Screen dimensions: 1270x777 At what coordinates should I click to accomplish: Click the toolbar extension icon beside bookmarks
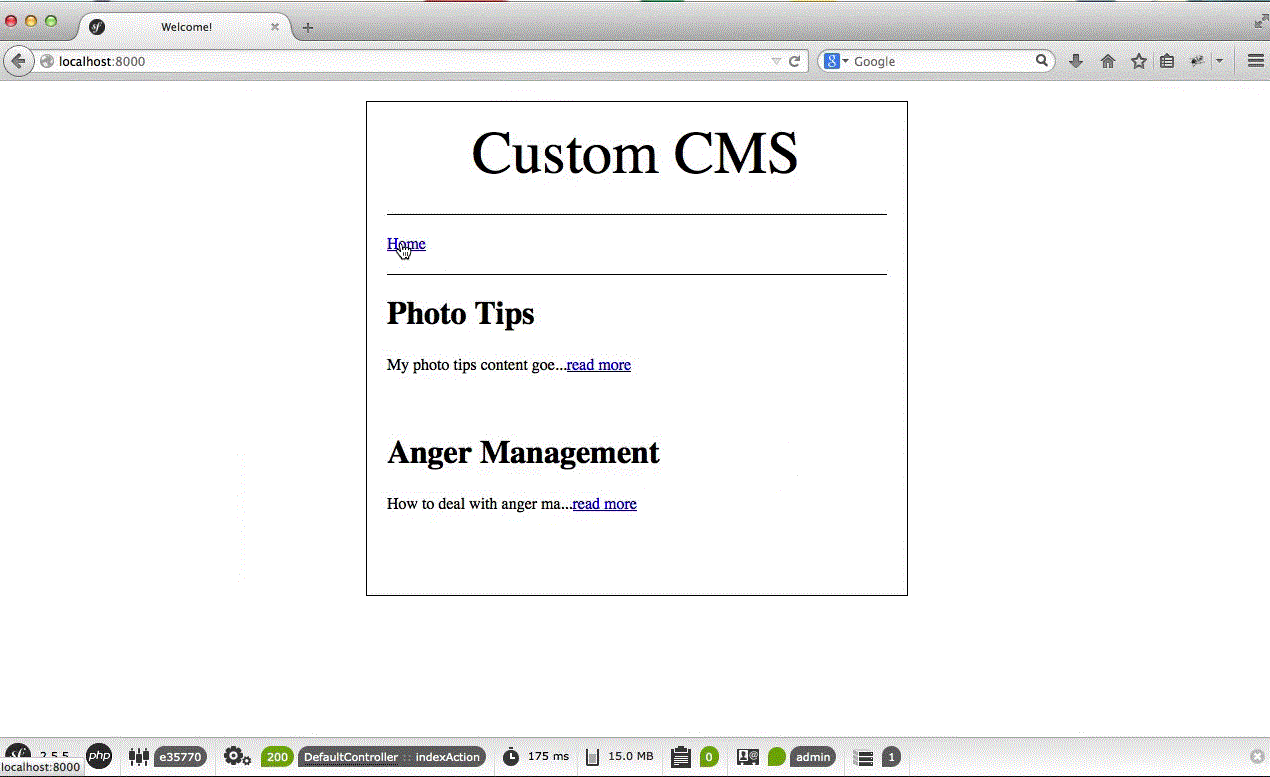[x=1197, y=61]
